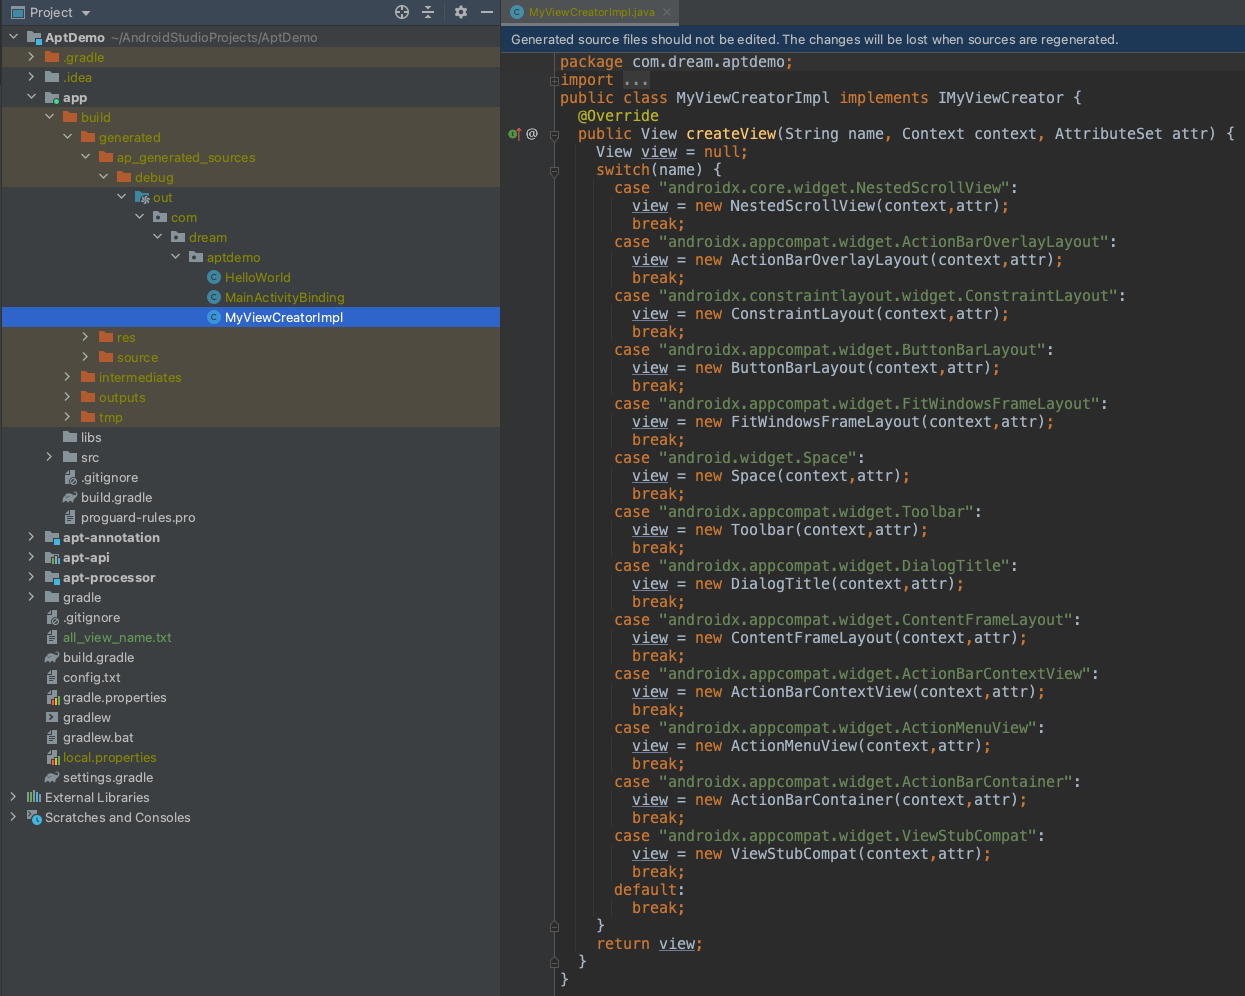Collapse the ap_generated_sources folder
This screenshot has height=996, width=1245.
(85, 157)
